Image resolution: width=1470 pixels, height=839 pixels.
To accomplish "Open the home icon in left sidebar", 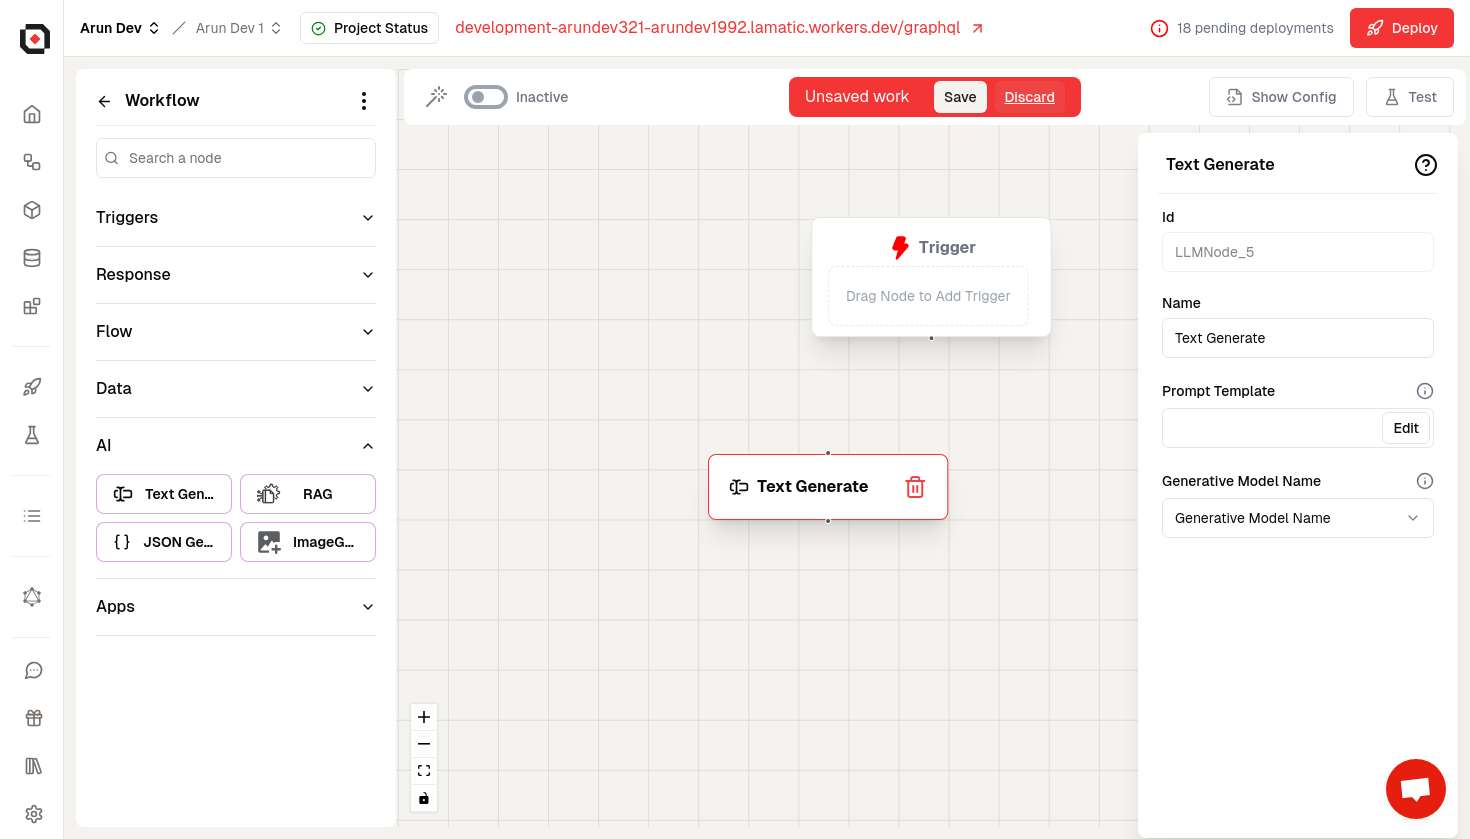I will [x=32, y=114].
